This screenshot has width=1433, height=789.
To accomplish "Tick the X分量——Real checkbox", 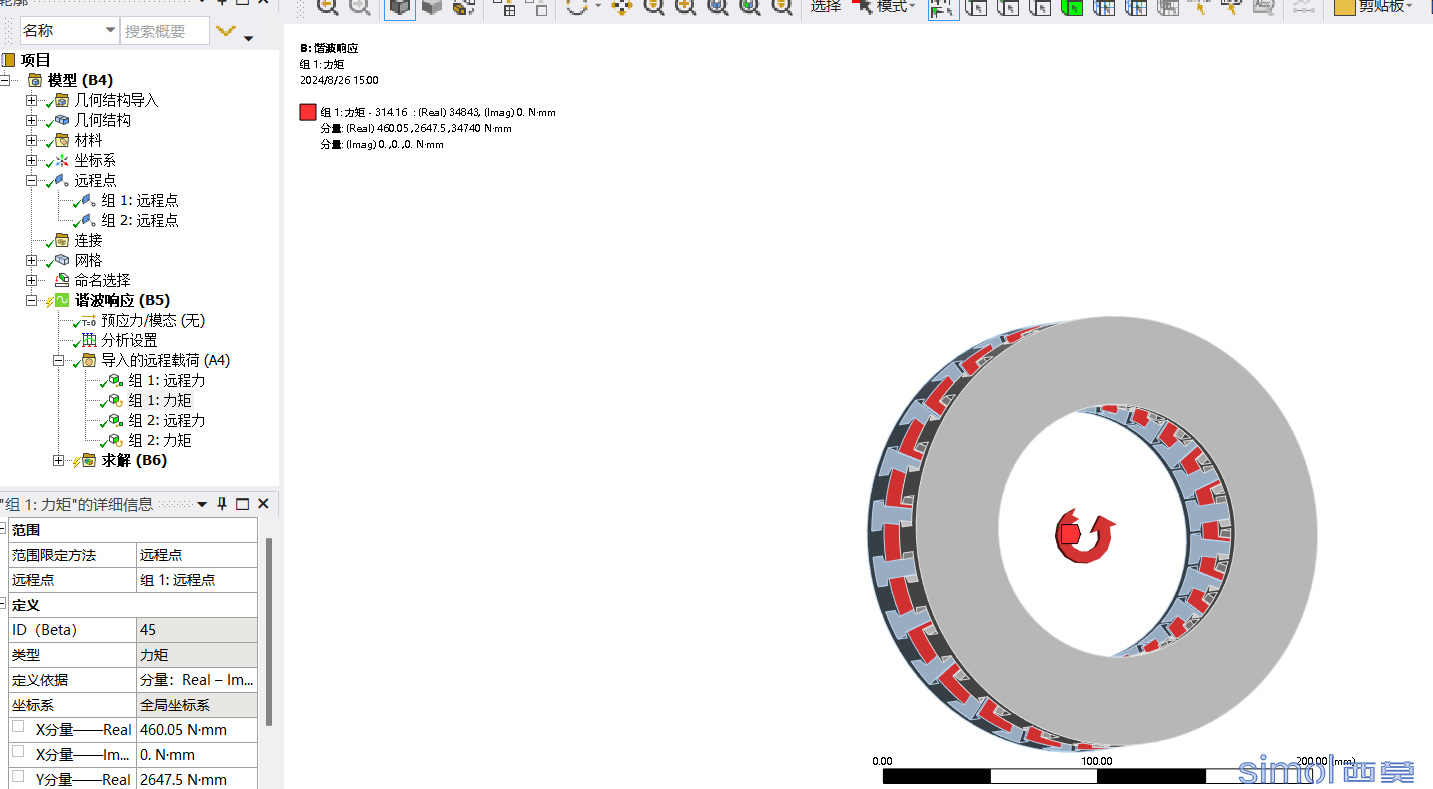I will pyautogui.click(x=18, y=727).
